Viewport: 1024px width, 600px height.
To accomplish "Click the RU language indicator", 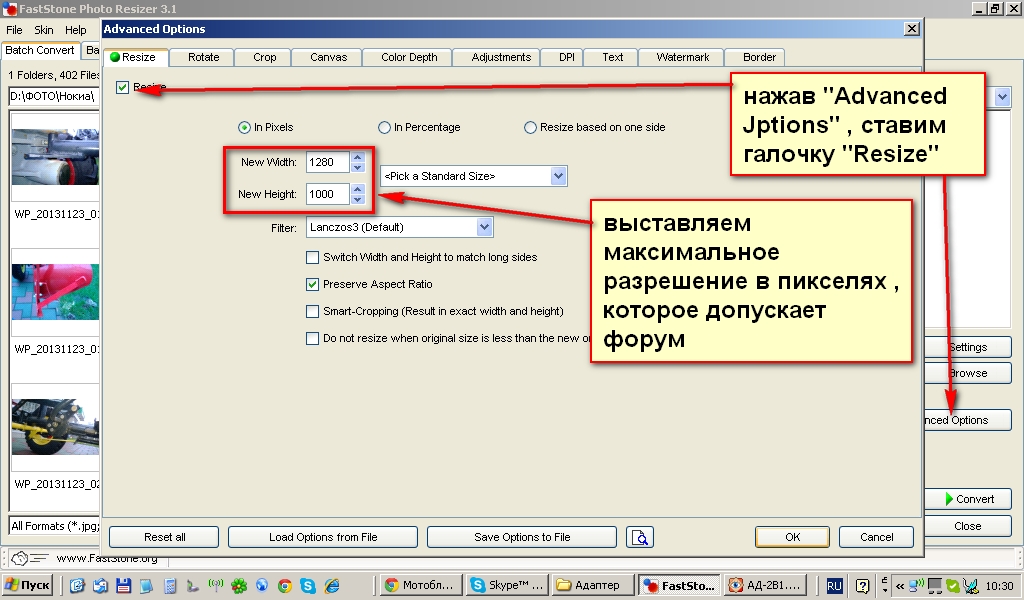I will pyautogui.click(x=834, y=586).
